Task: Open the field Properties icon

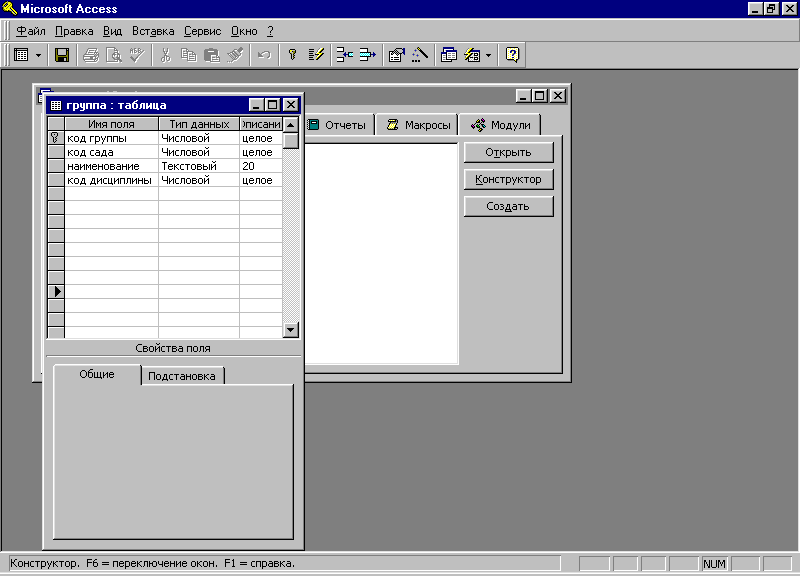Action: click(396, 55)
